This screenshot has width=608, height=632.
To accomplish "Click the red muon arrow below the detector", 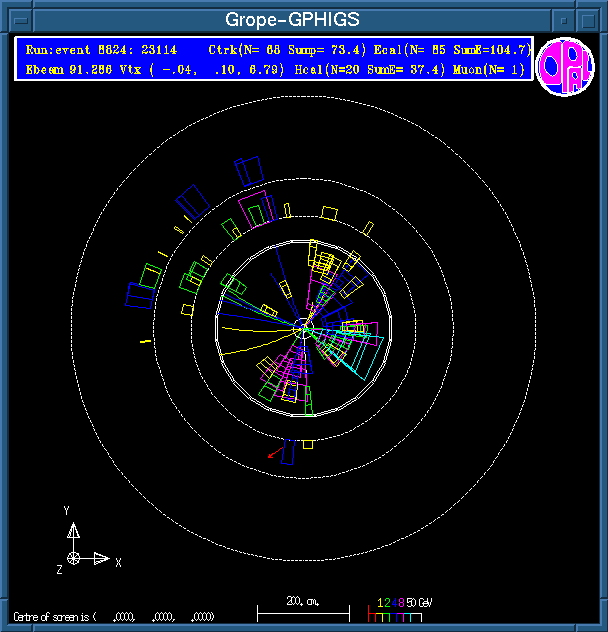I will tap(272, 455).
